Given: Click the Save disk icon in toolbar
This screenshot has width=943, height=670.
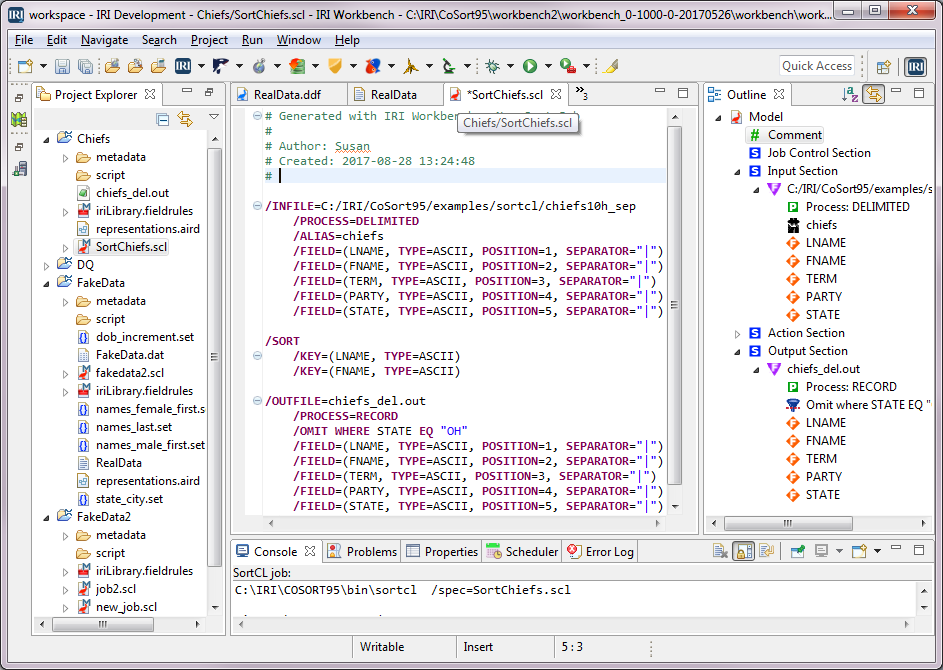Looking at the screenshot, I should (63, 66).
